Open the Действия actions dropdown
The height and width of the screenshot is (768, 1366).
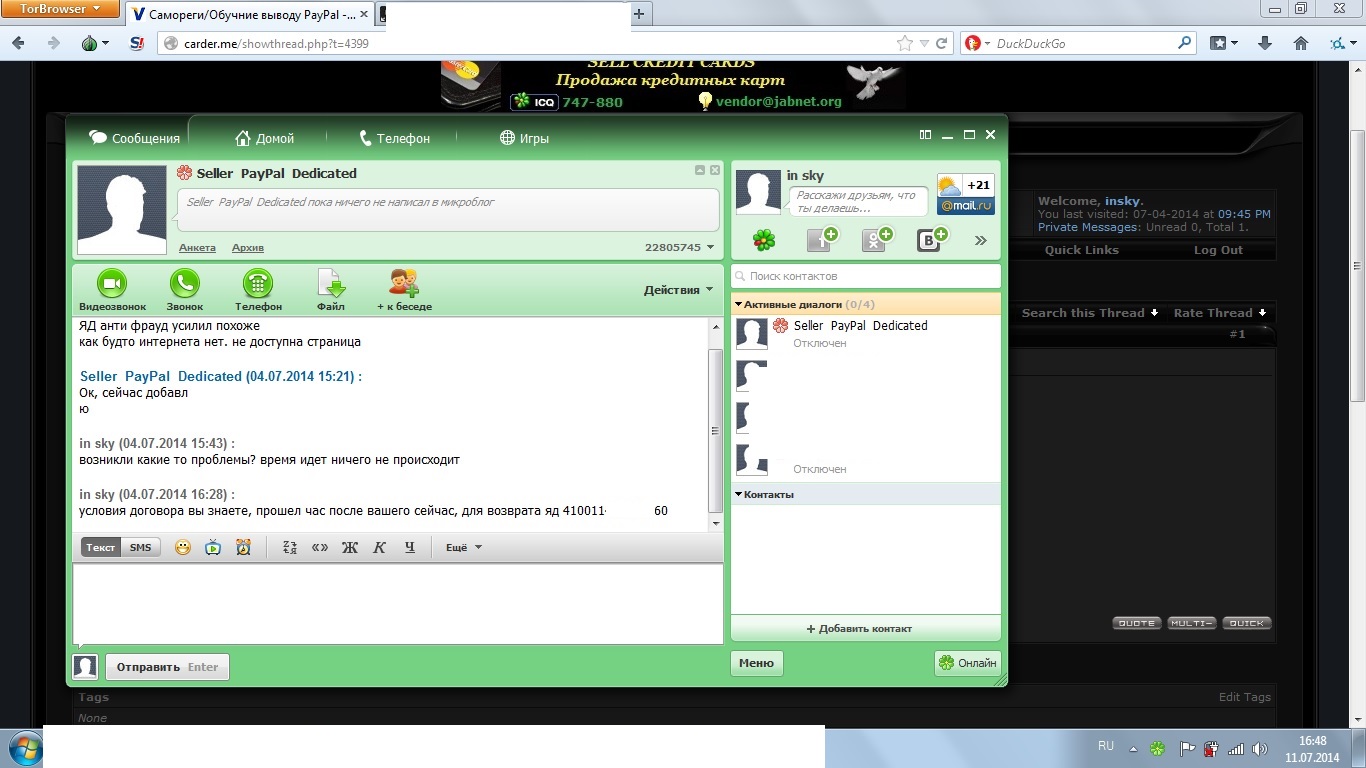pyautogui.click(x=678, y=290)
